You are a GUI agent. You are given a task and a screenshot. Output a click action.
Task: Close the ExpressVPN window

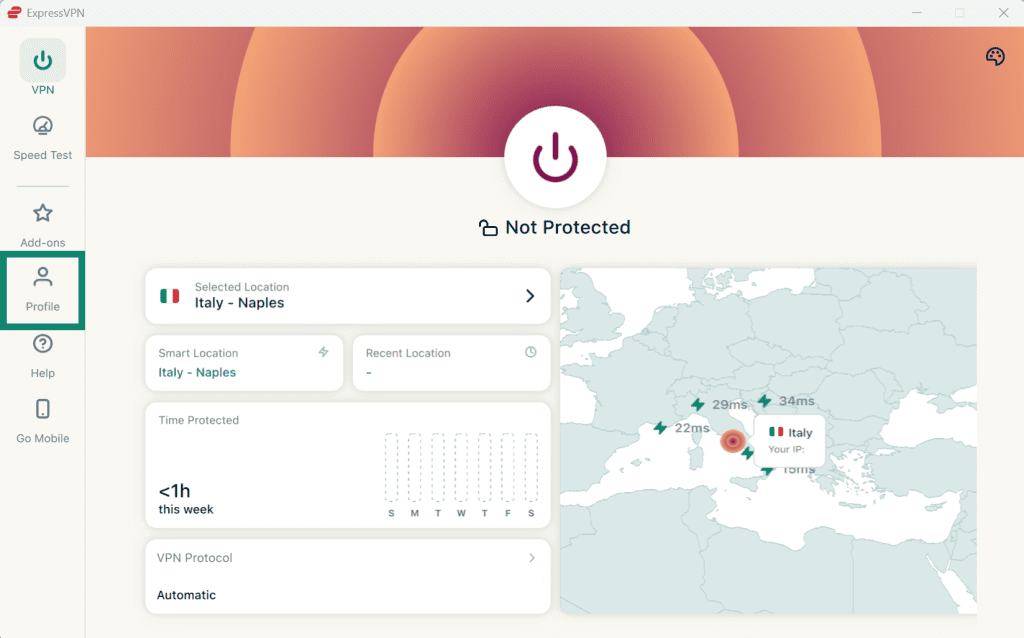[1003, 12]
